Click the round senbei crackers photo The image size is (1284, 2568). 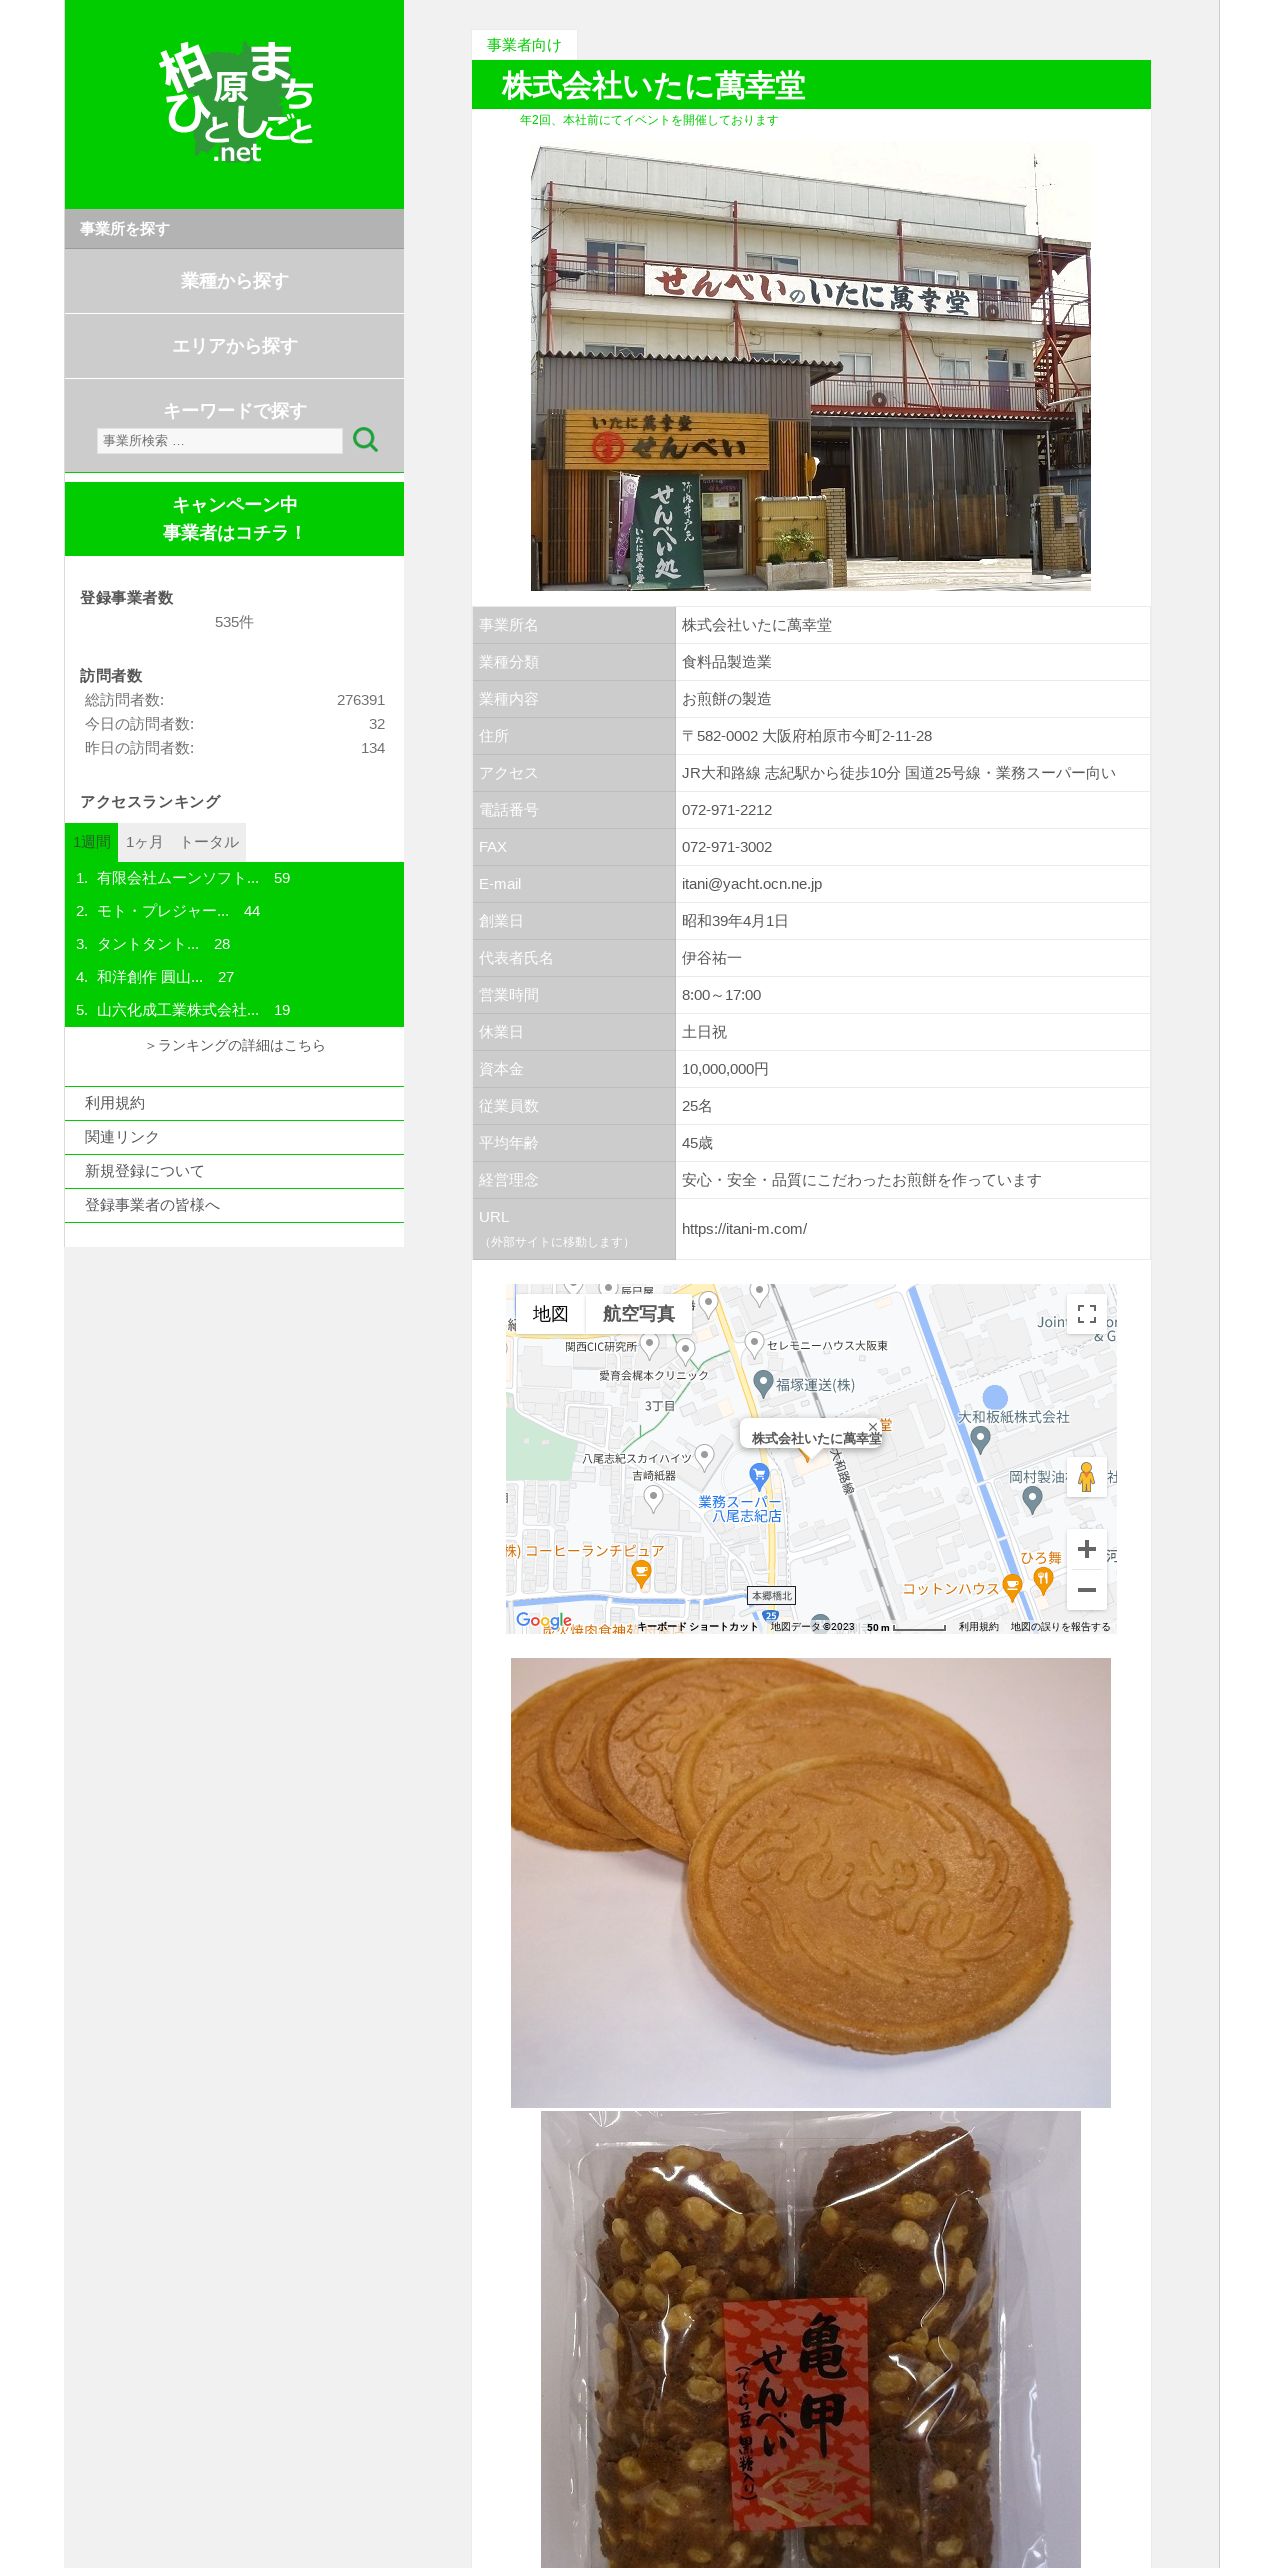[x=810, y=1882]
